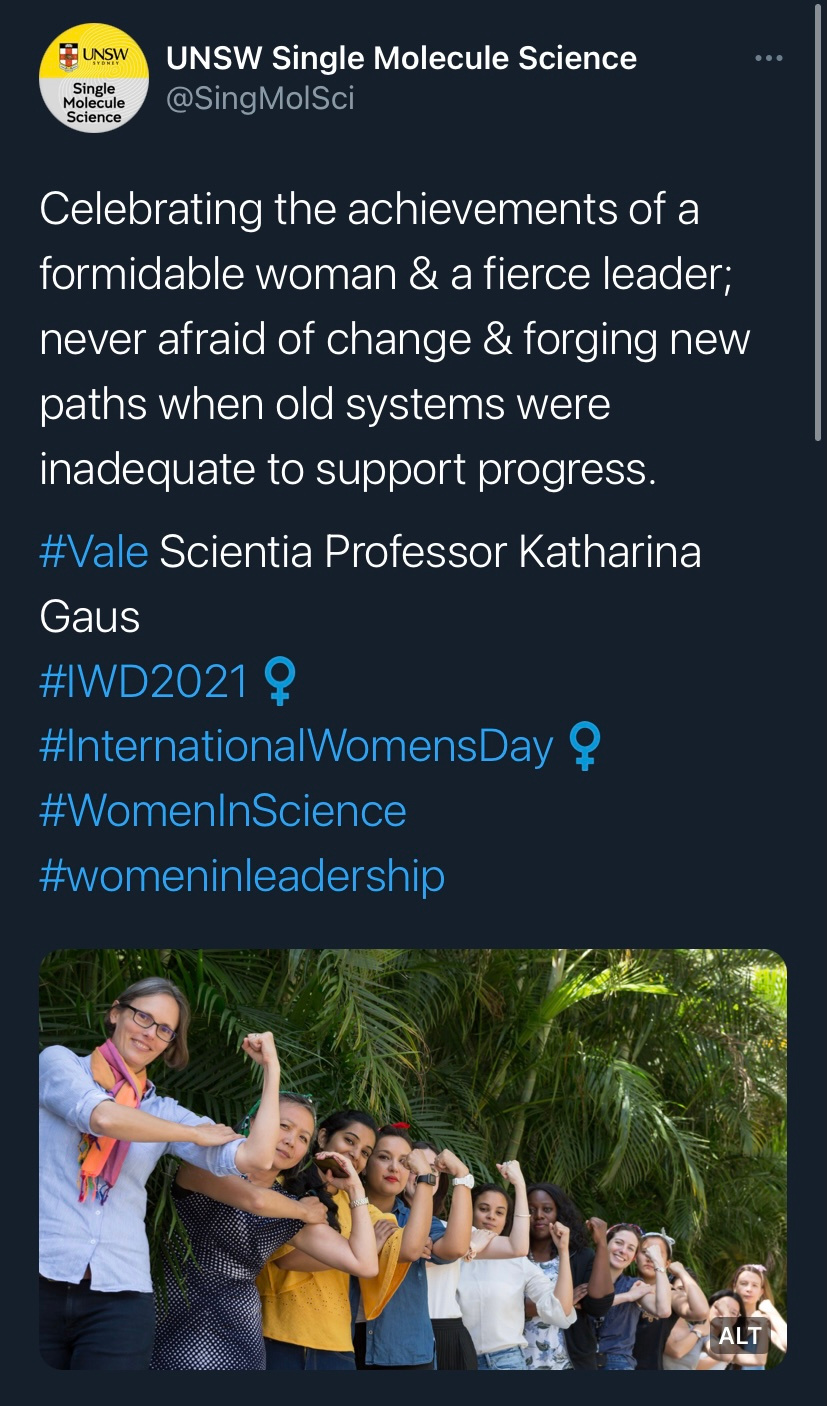The width and height of the screenshot is (827, 1406).
Task: Click the female sign emoji after #InternationalWomensDay
Action: point(584,747)
